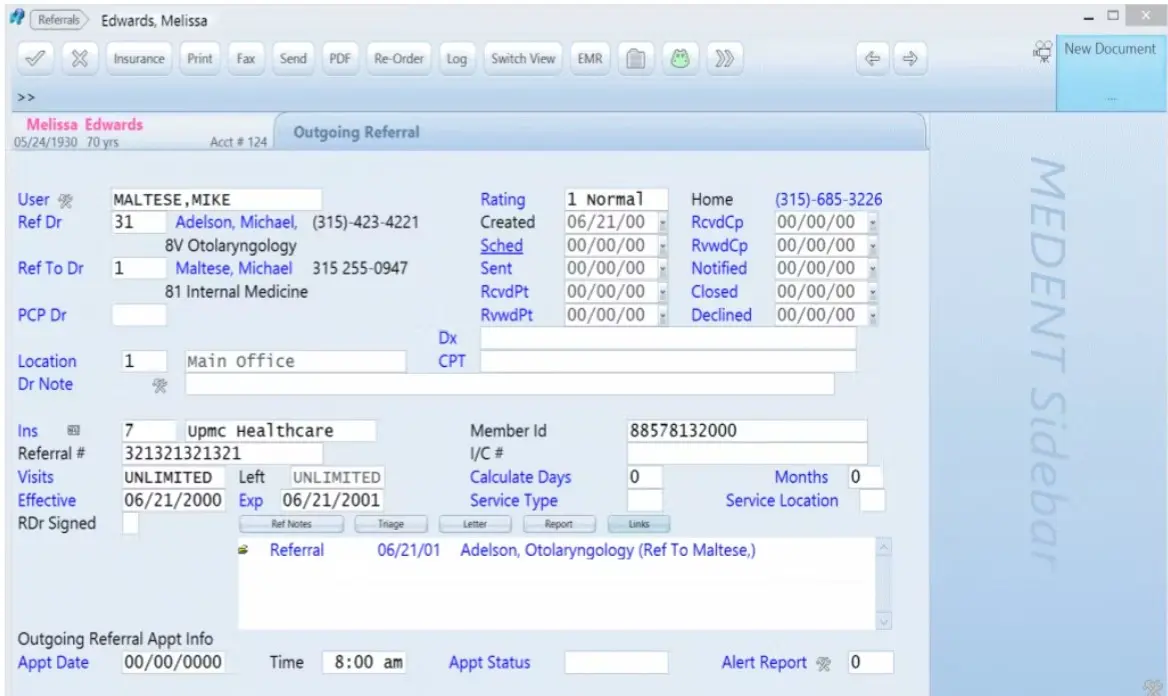
Task: Click the gear icon beside the User field
Action: [x=66, y=199]
